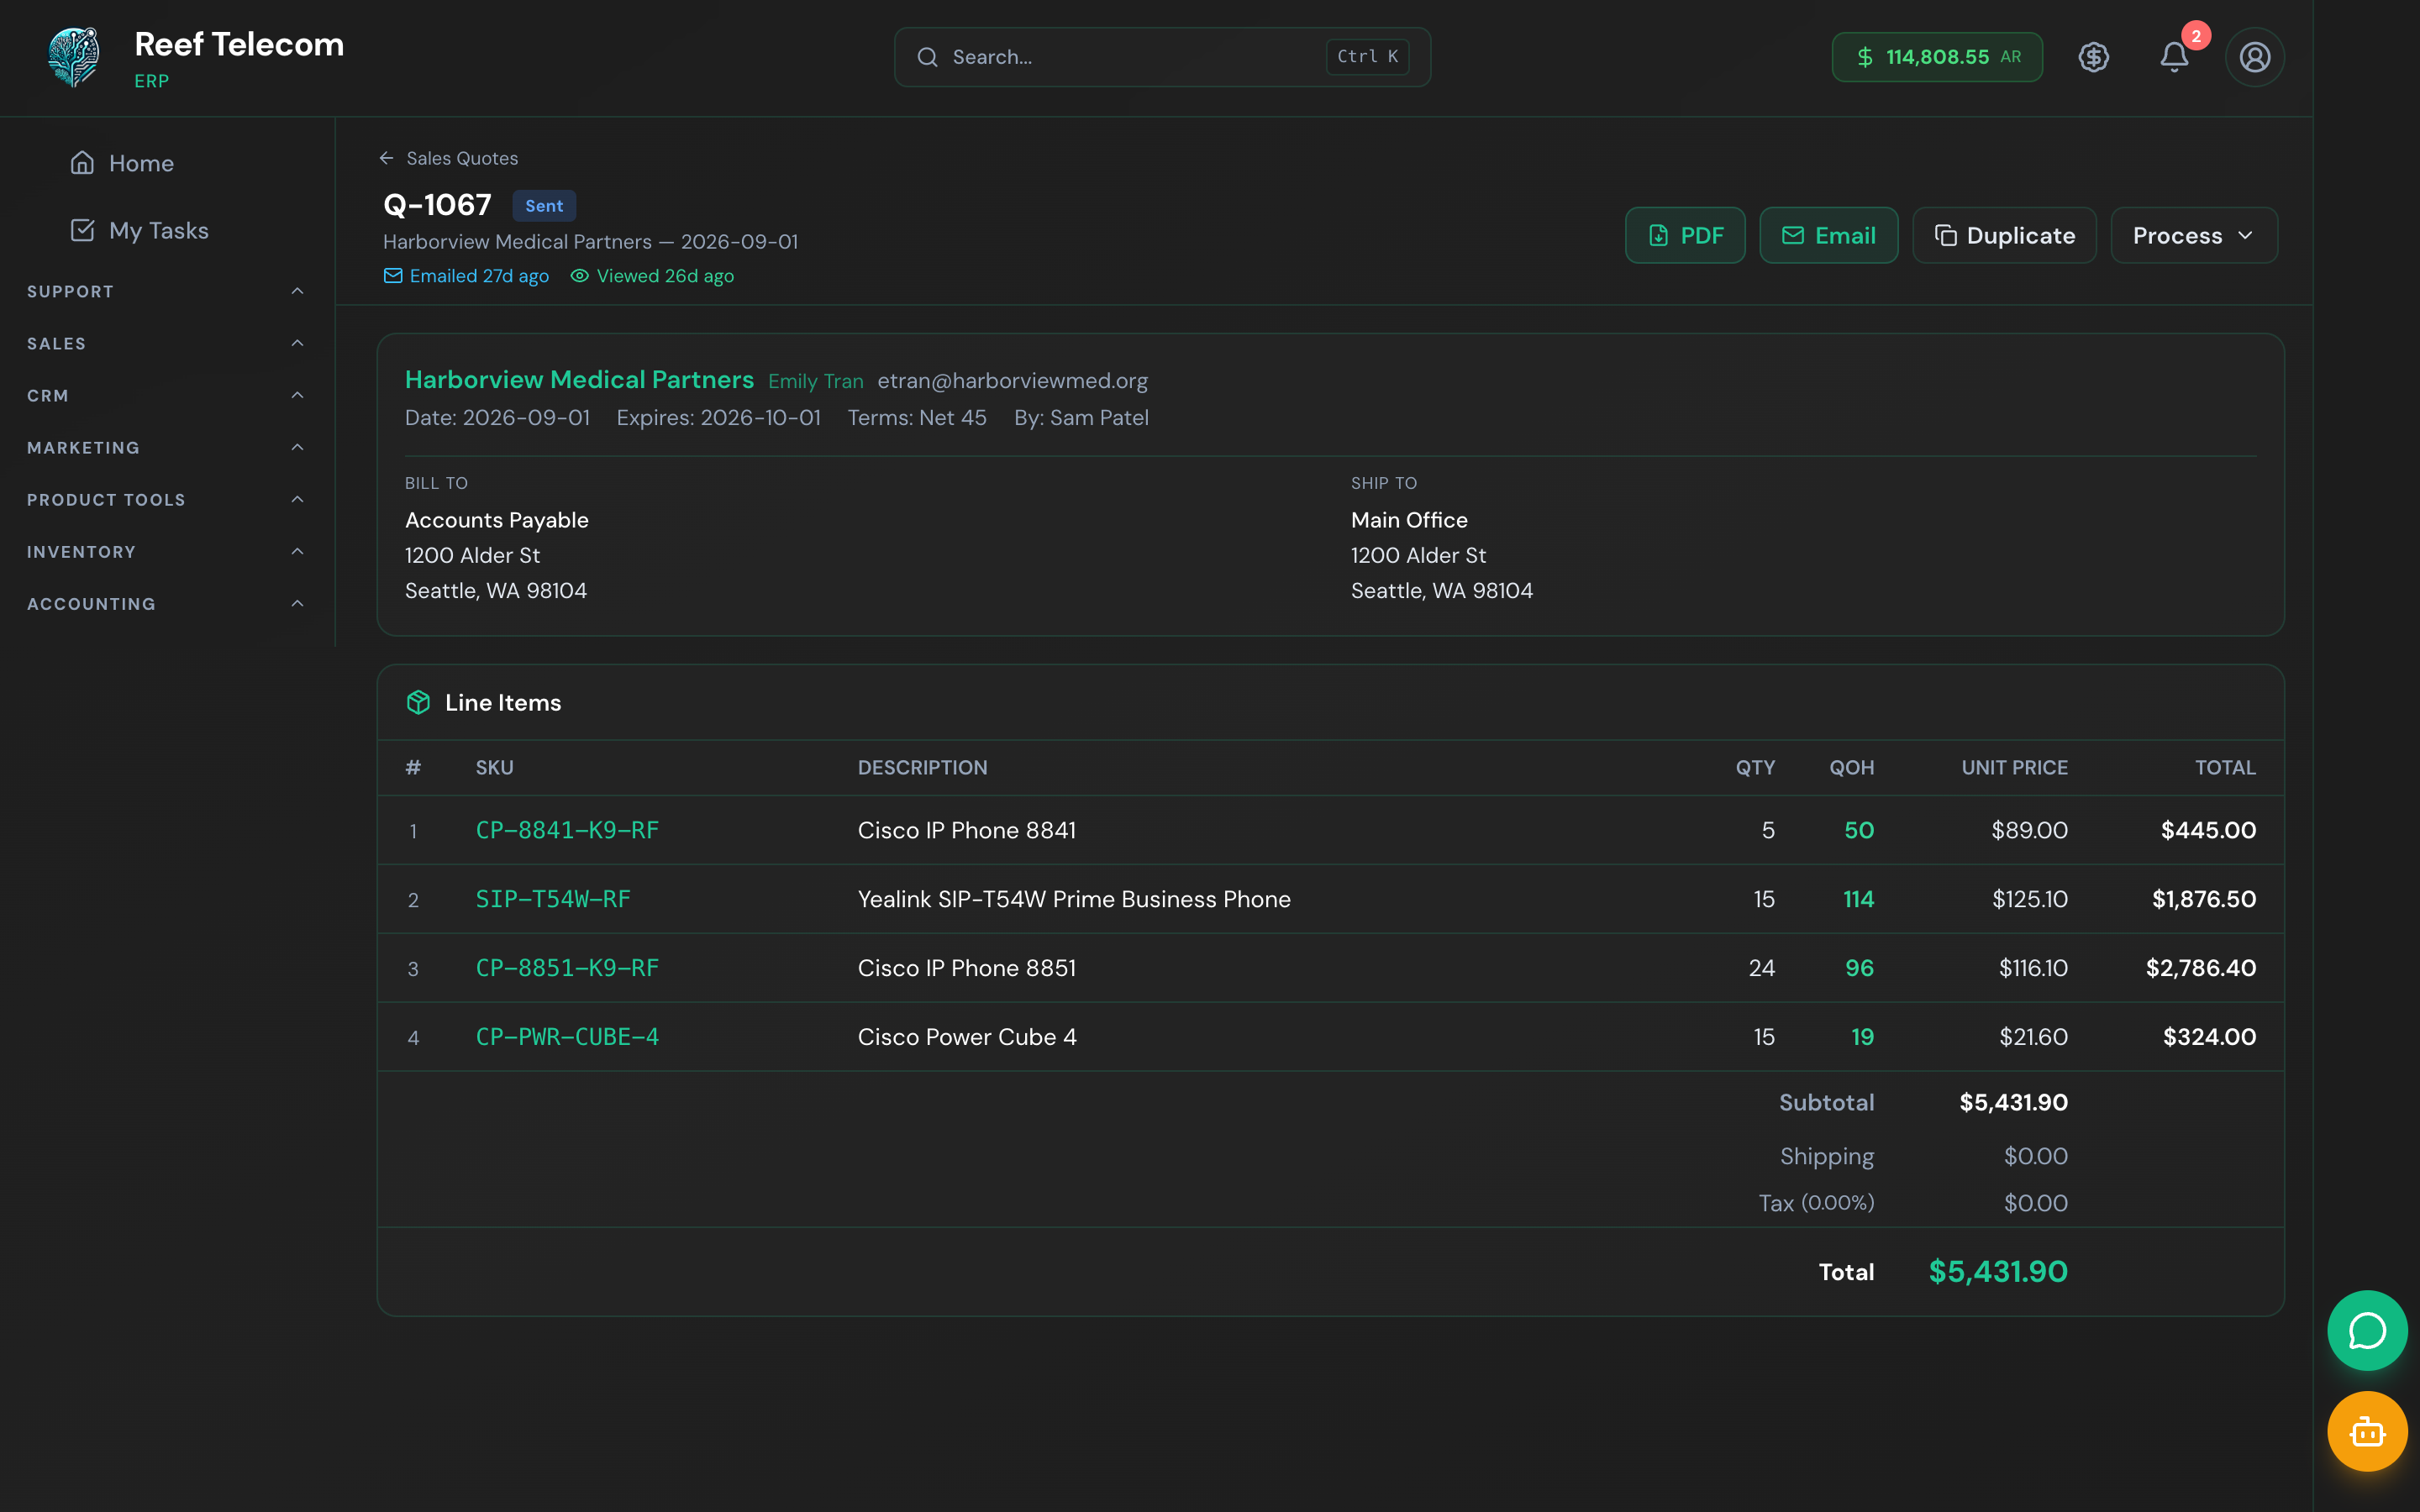Expand the CRM sidebar section
2420x1512 pixels.
click(167, 395)
